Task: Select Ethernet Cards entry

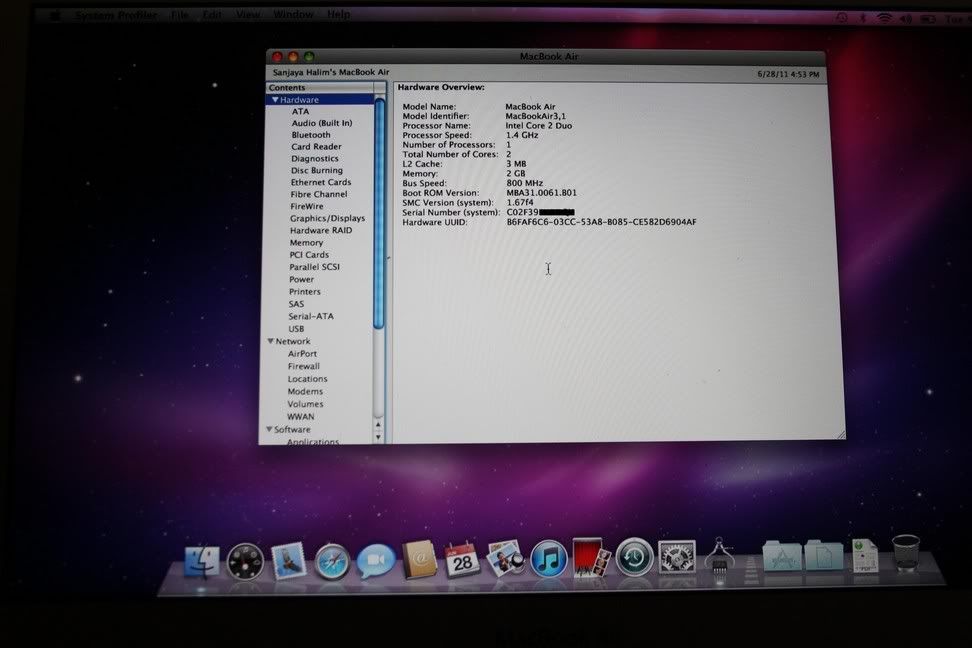Action: 320,182
